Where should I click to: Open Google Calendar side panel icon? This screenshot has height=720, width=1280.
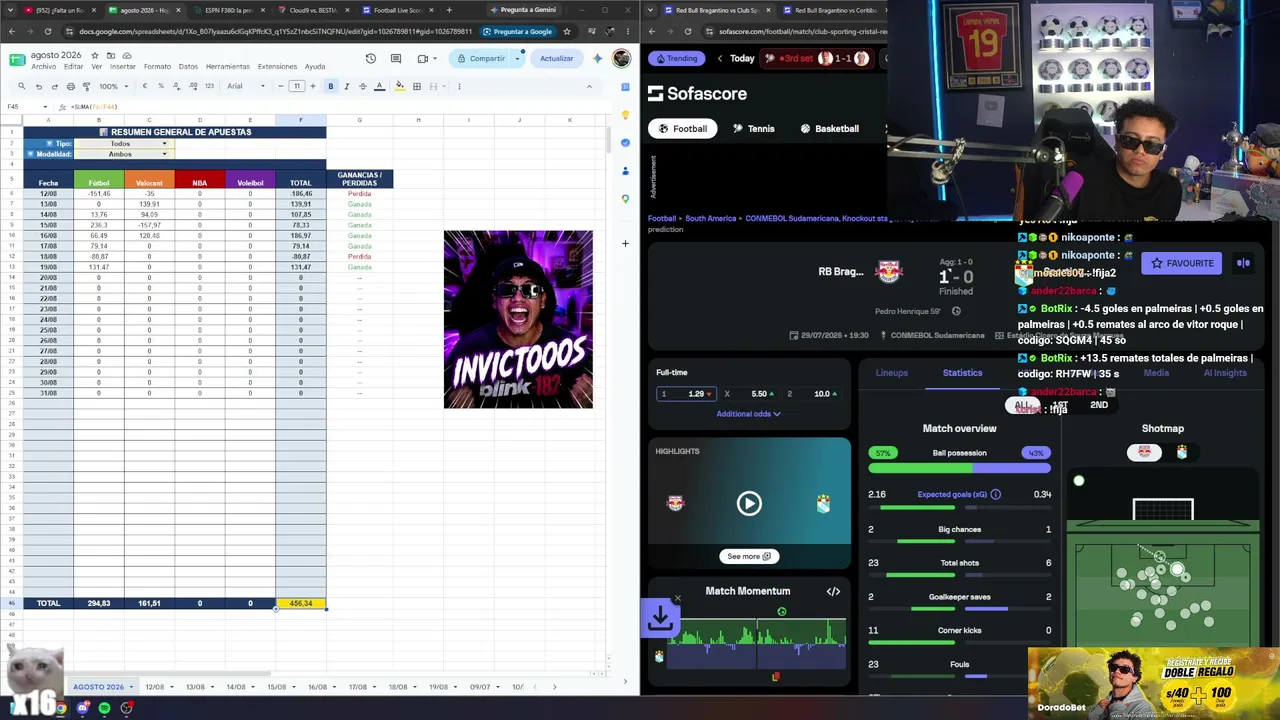tap(625, 86)
